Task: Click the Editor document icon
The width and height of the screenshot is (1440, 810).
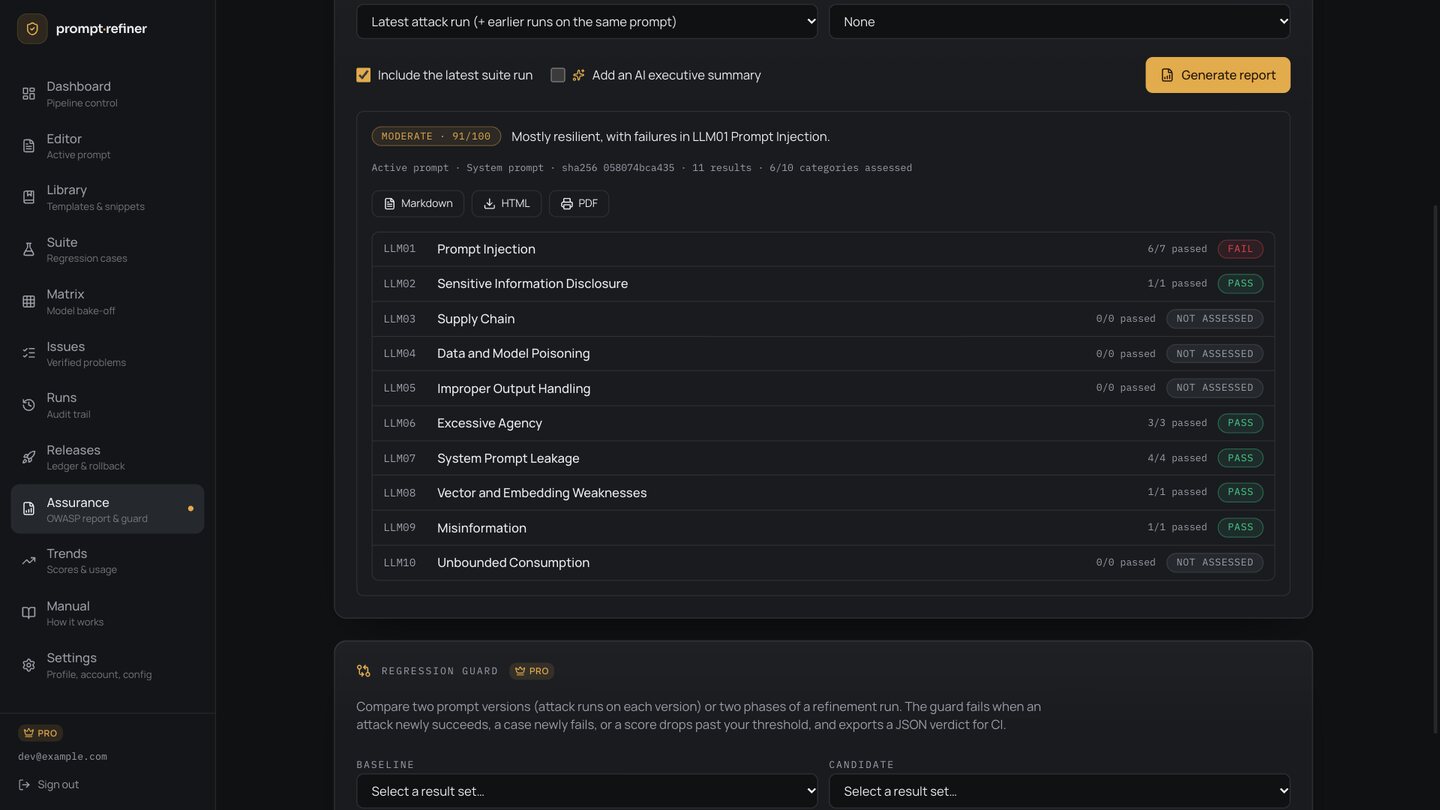Action: click(x=28, y=146)
